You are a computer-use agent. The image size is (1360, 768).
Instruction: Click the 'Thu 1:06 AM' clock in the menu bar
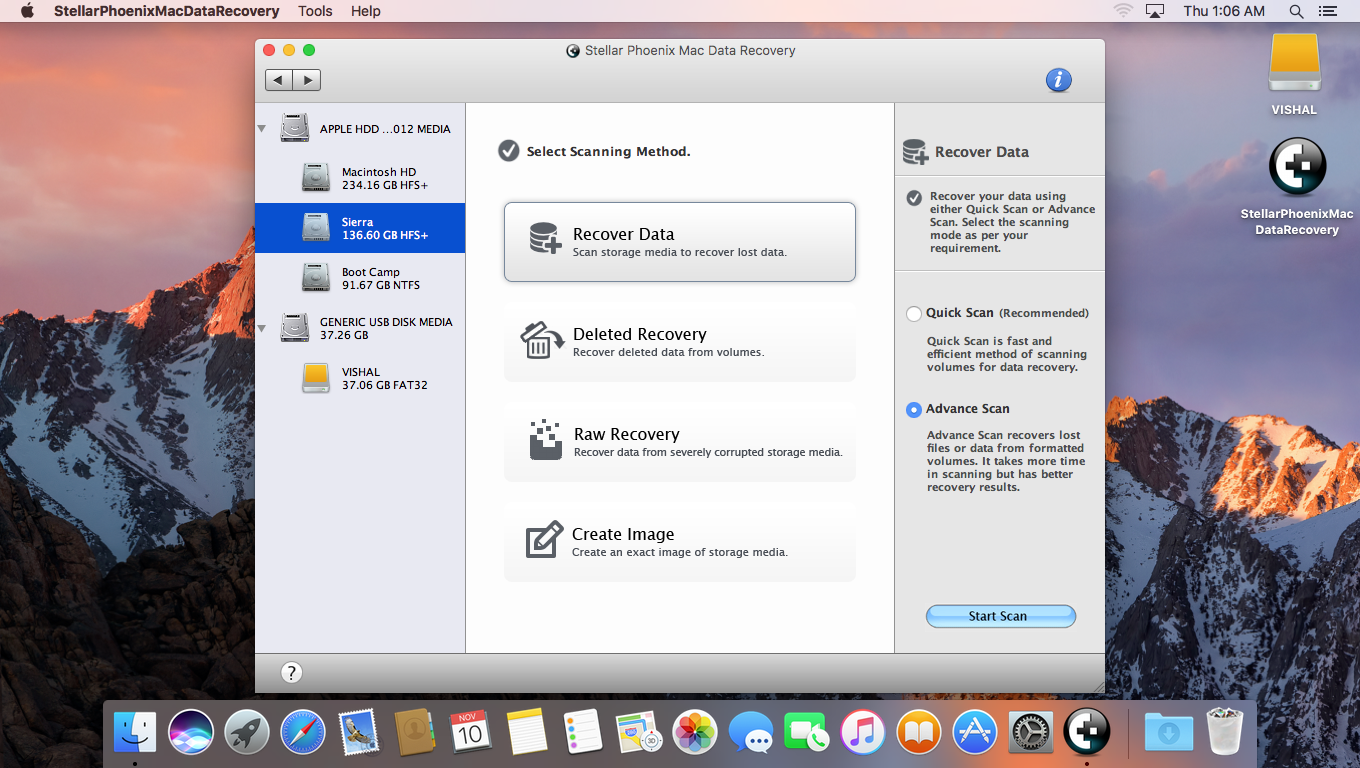coord(1224,11)
